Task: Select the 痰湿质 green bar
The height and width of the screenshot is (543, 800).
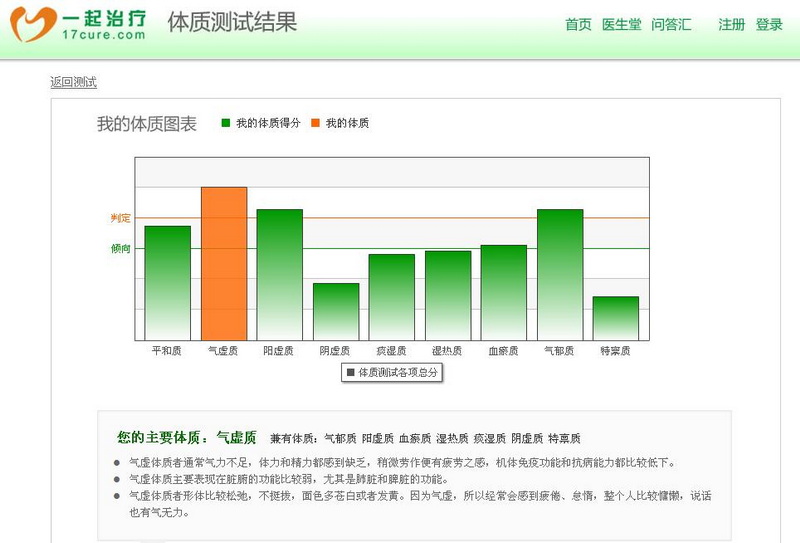Action: (x=392, y=297)
